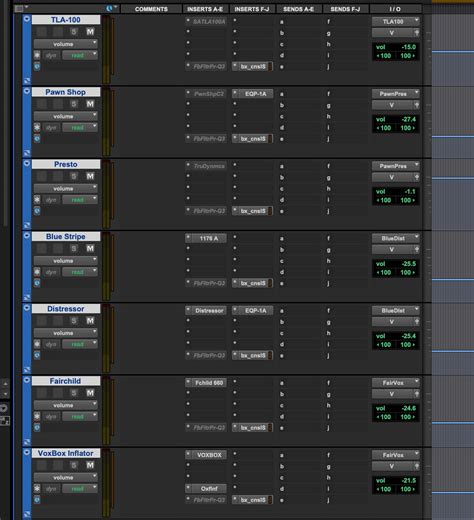Image resolution: width=474 pixels, height=520 pixels.
Task: Click the freeze icon on Fairchild track
Action: [37, 416]
